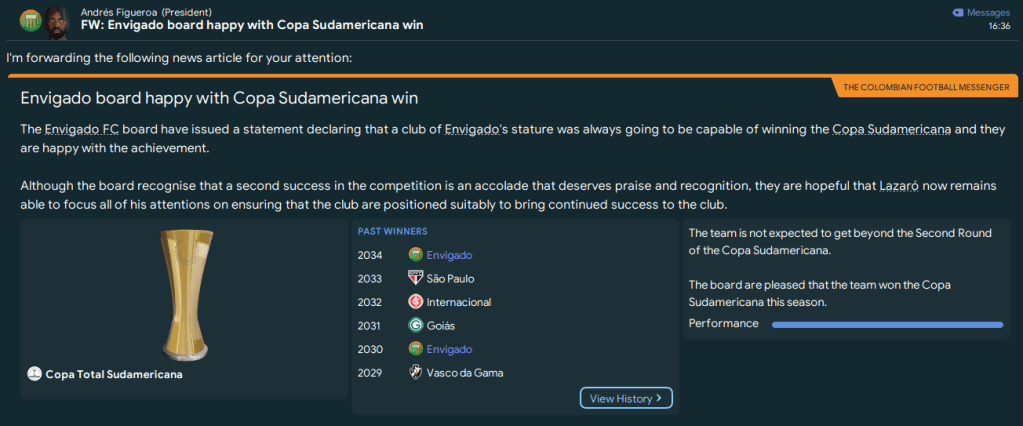Open the 2034 winner Envigado name link
This screenshot has width=1023, height=426.
coord(449,255)
